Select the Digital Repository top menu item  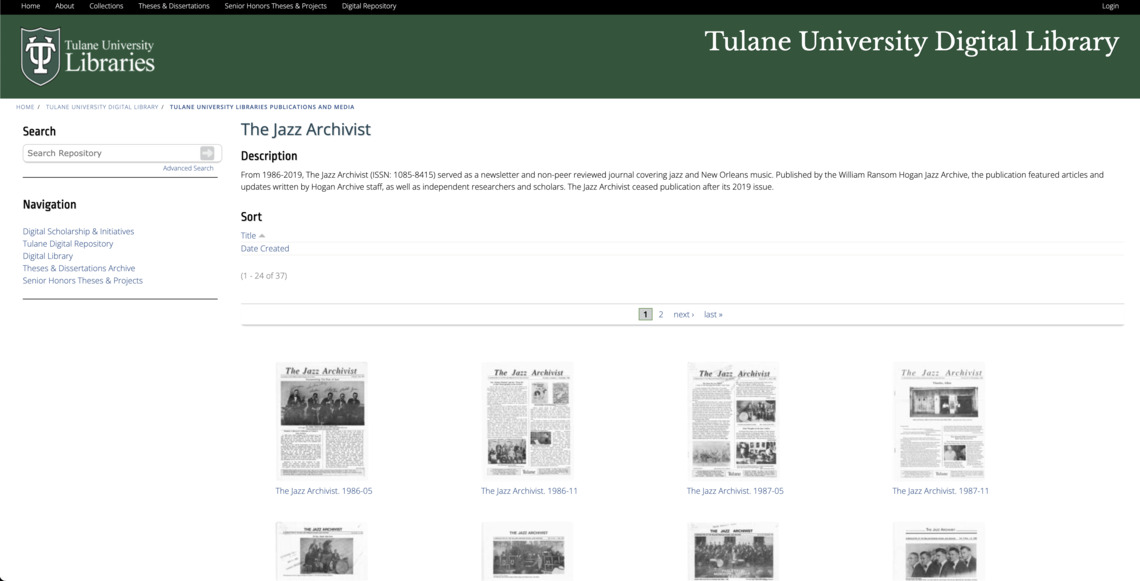[369, 6]
